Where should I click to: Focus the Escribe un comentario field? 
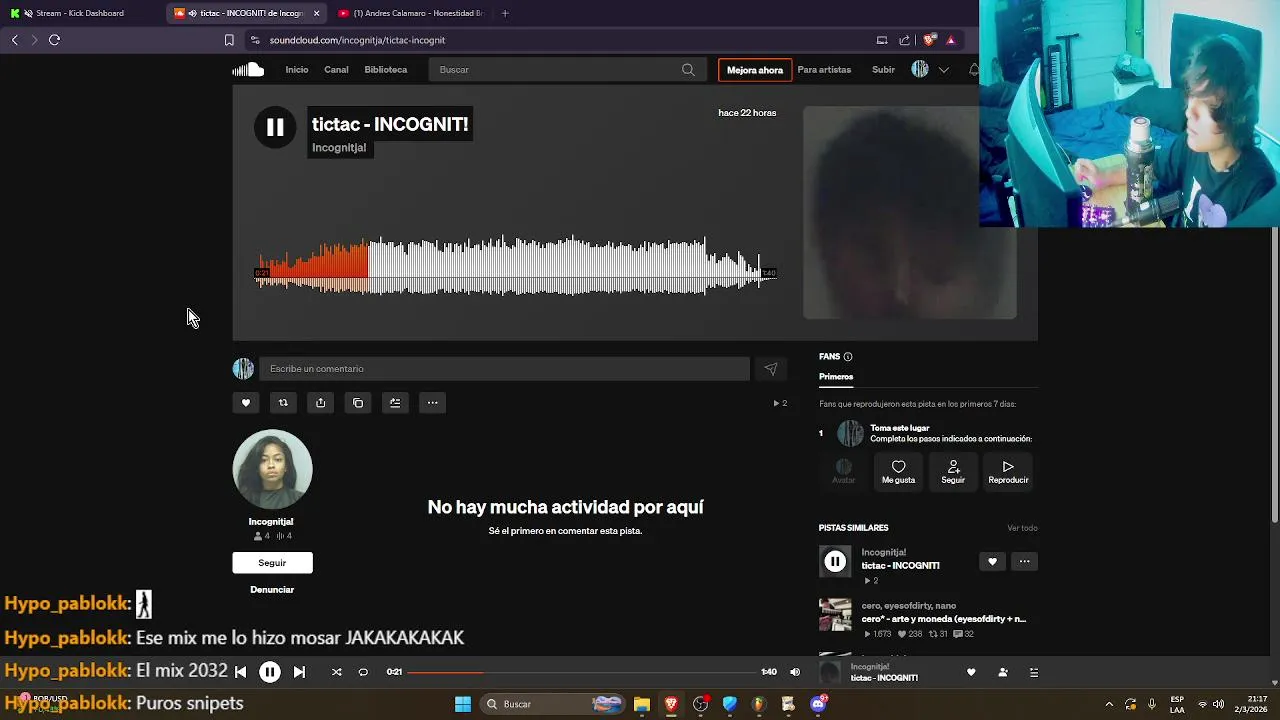(504, 369)
